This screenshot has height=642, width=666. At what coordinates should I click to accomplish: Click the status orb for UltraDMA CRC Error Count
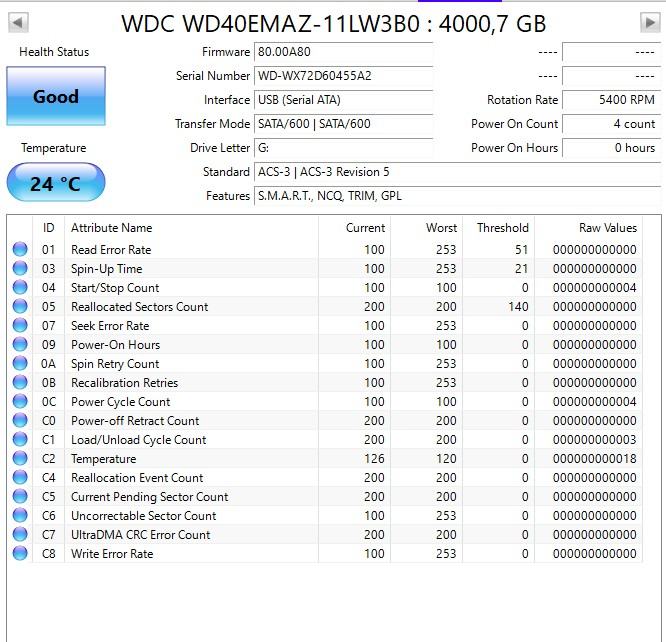click(x=20, y=535)
